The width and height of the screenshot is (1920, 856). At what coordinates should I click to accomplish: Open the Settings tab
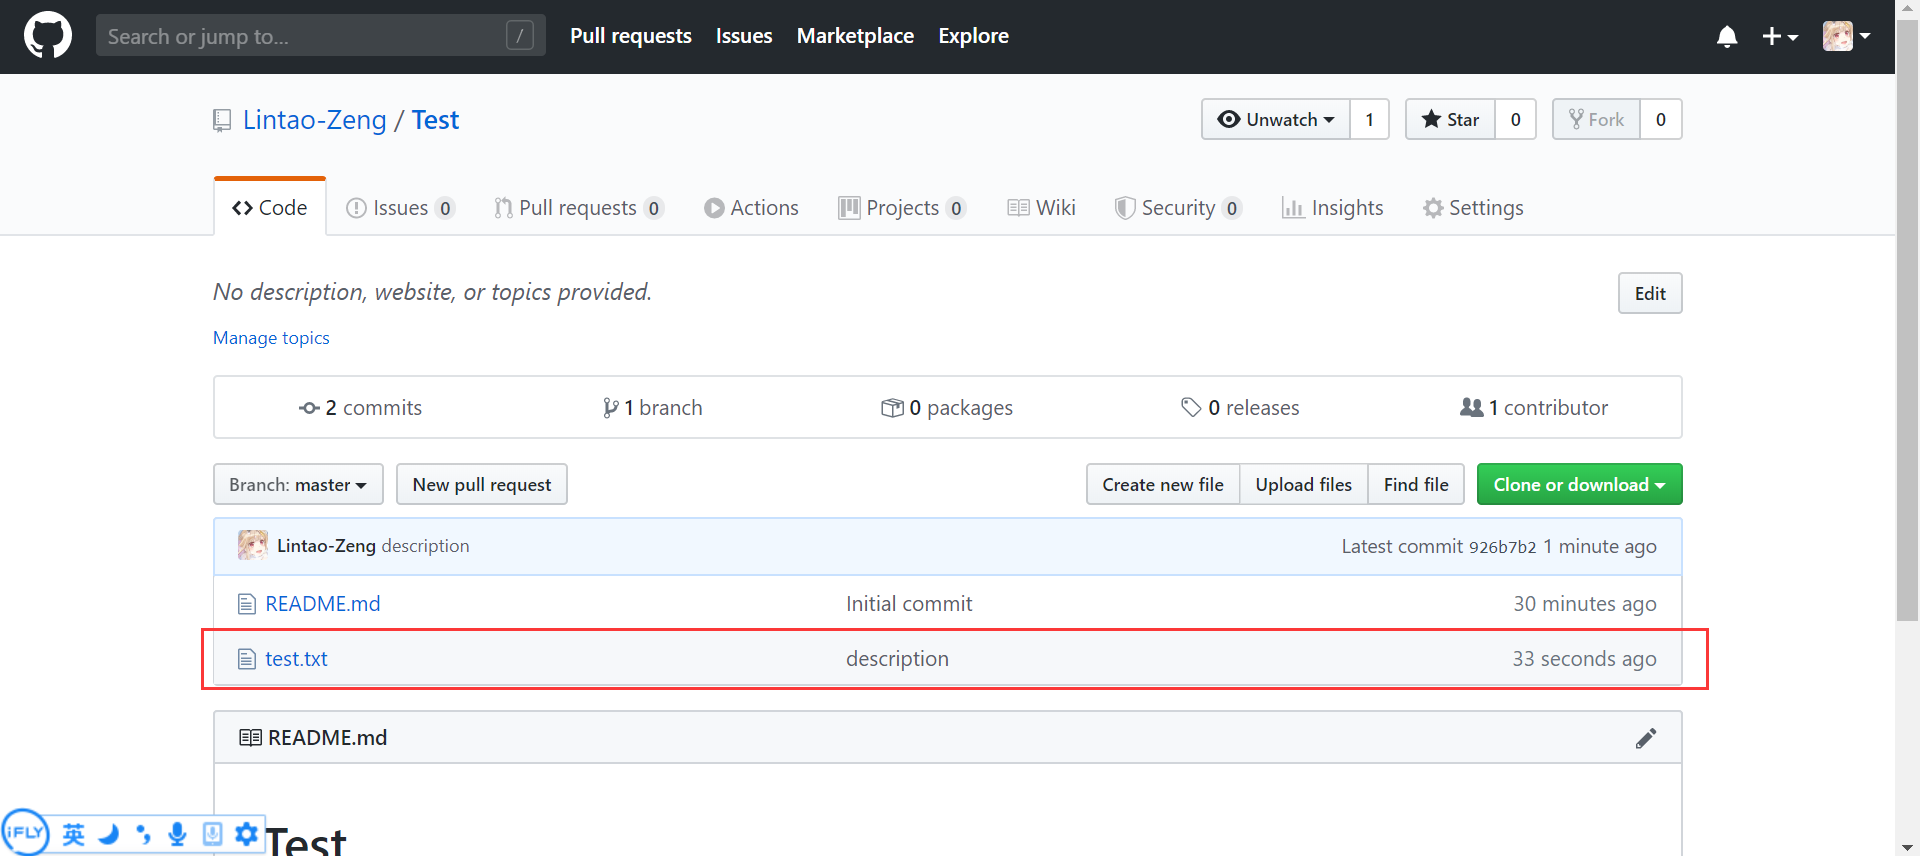pos(1473,207)
